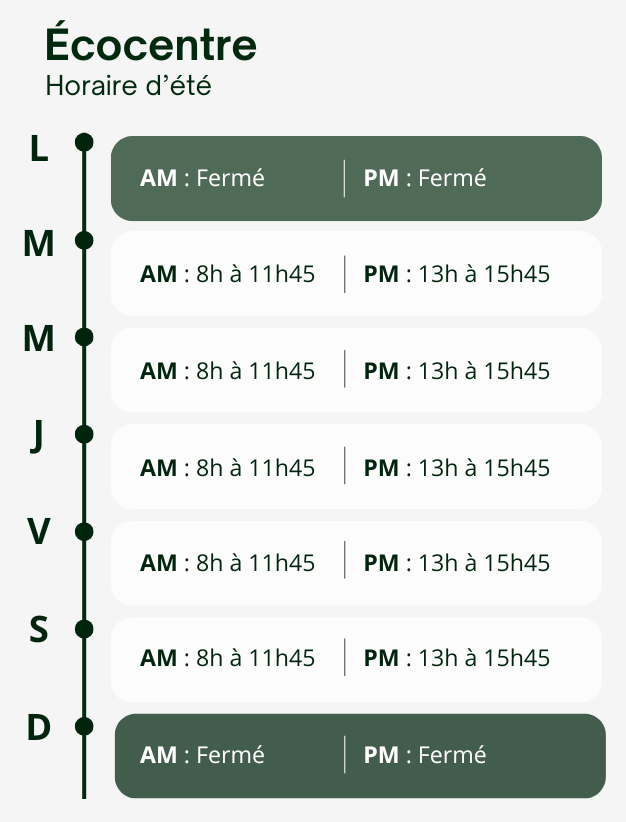Click the S day letter for Saturday

38,630
